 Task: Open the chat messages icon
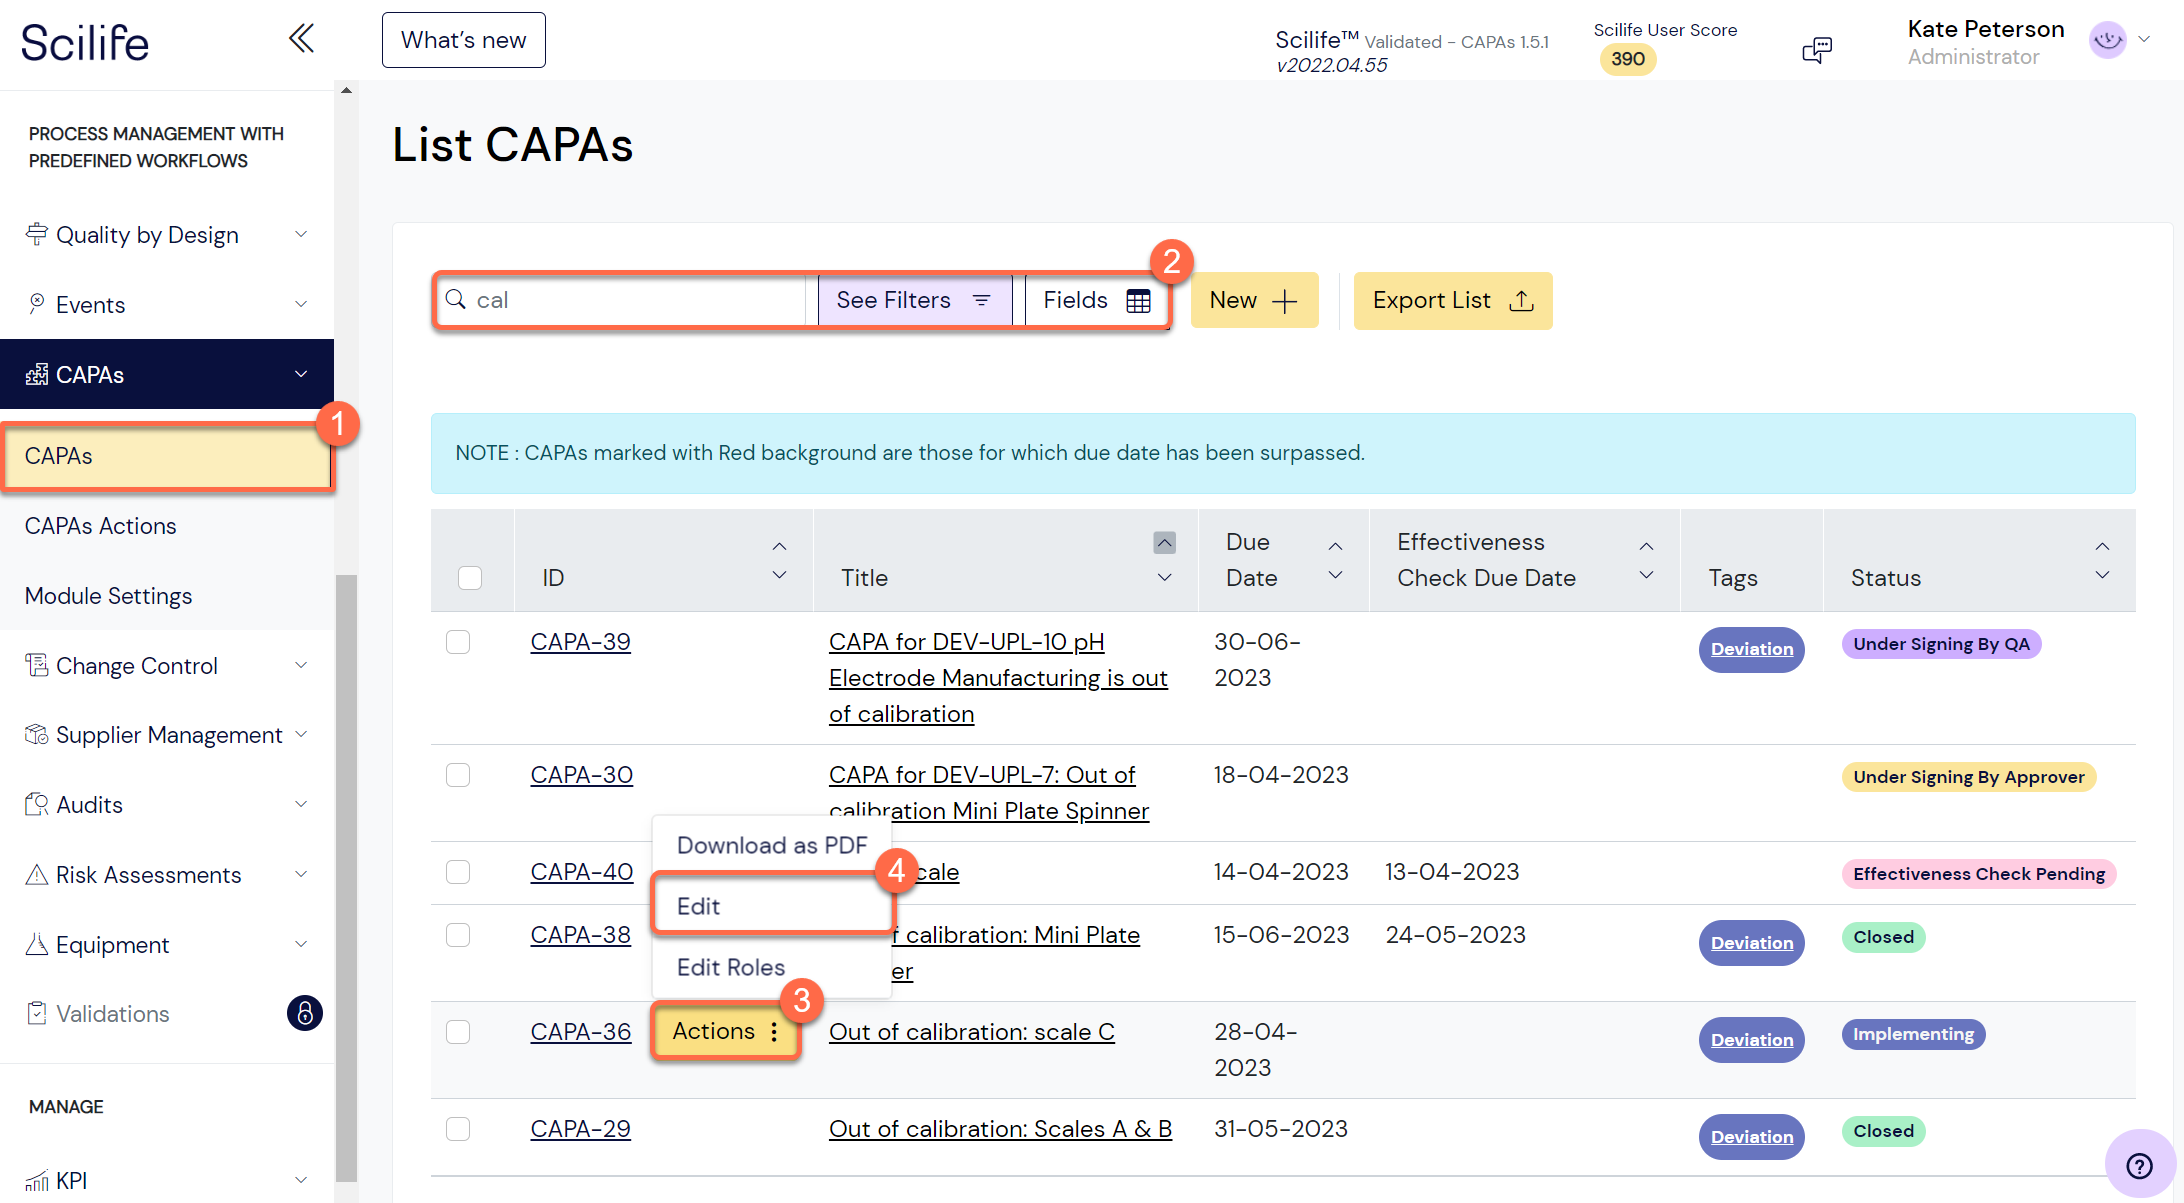click(1816, 50)
